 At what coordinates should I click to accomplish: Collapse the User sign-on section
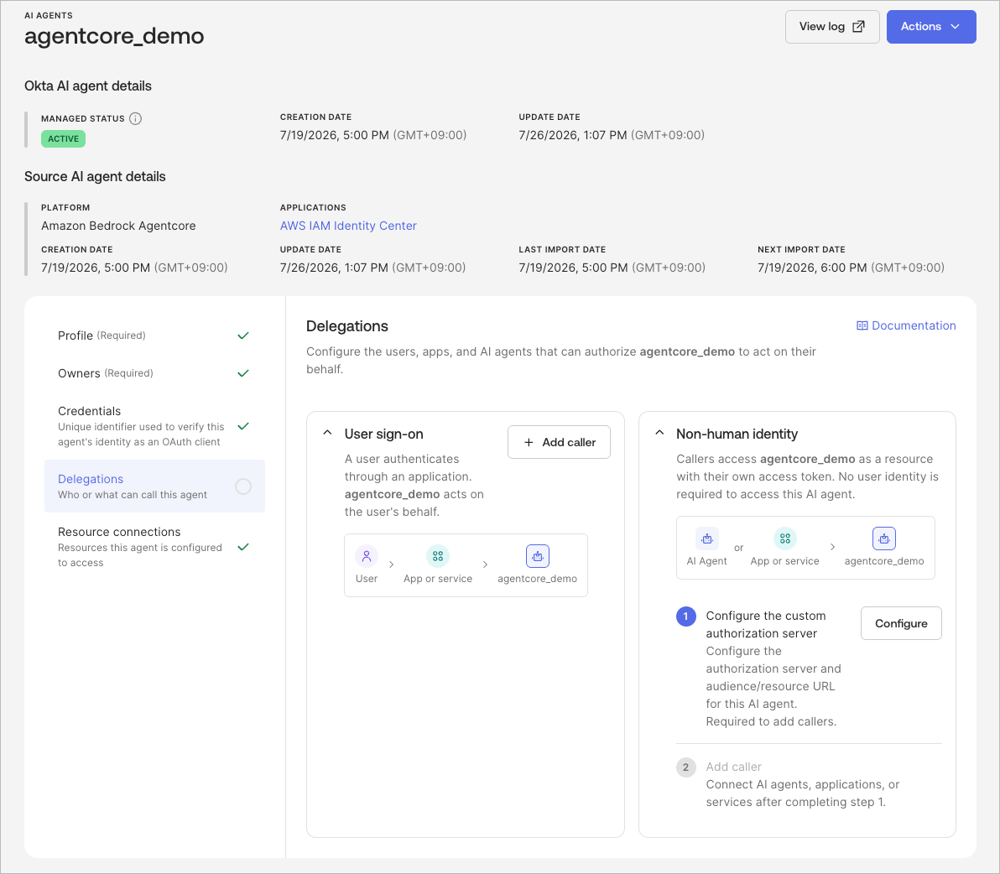tap(327, 433)
